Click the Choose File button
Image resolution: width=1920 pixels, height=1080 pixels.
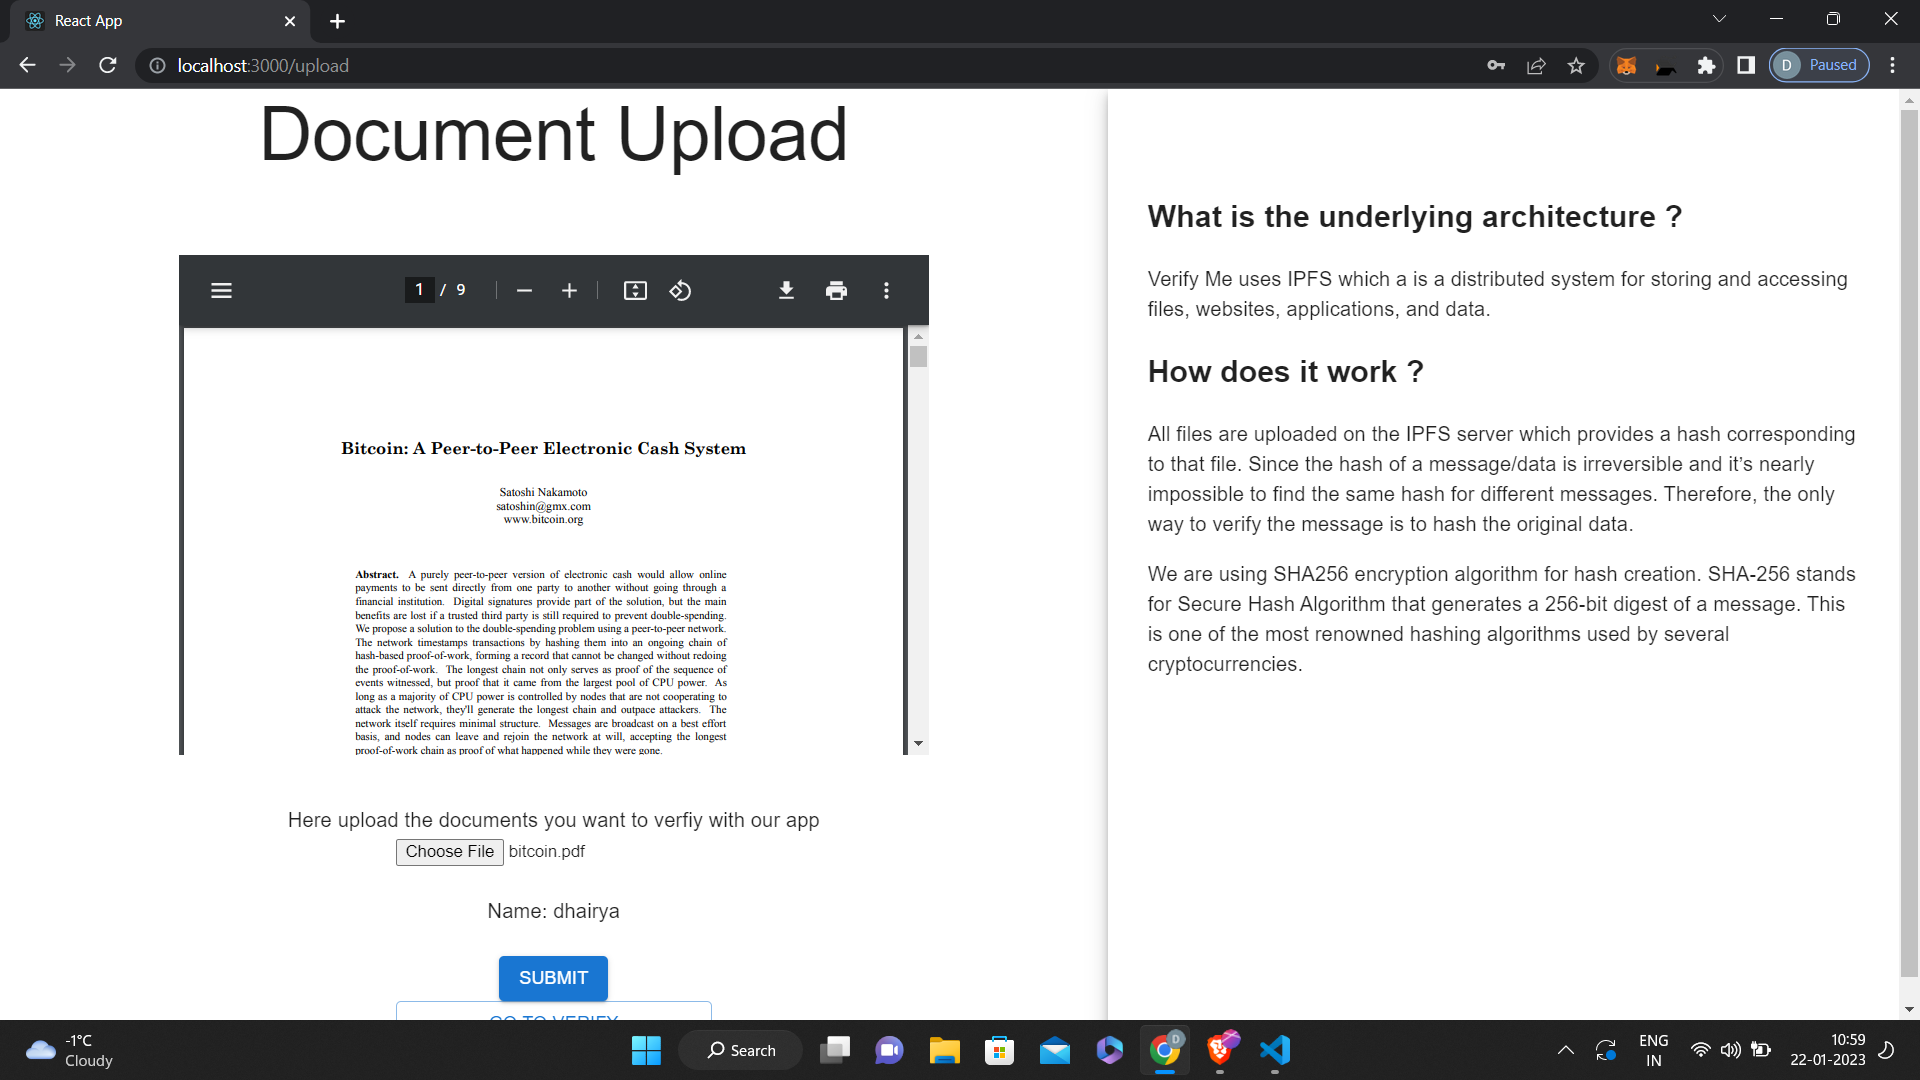449,851
